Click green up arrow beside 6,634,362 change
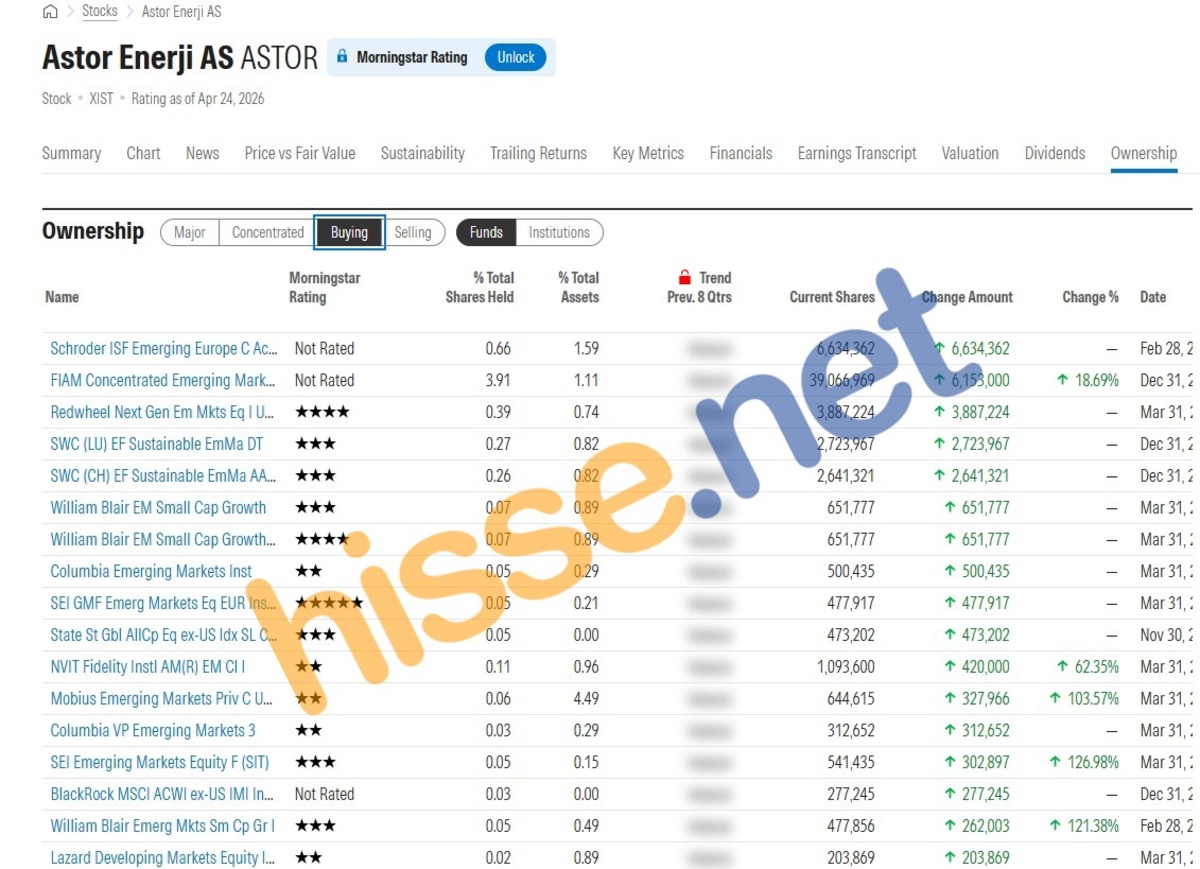The height and width of the screenshot is (869, 1200). point(939,348)
